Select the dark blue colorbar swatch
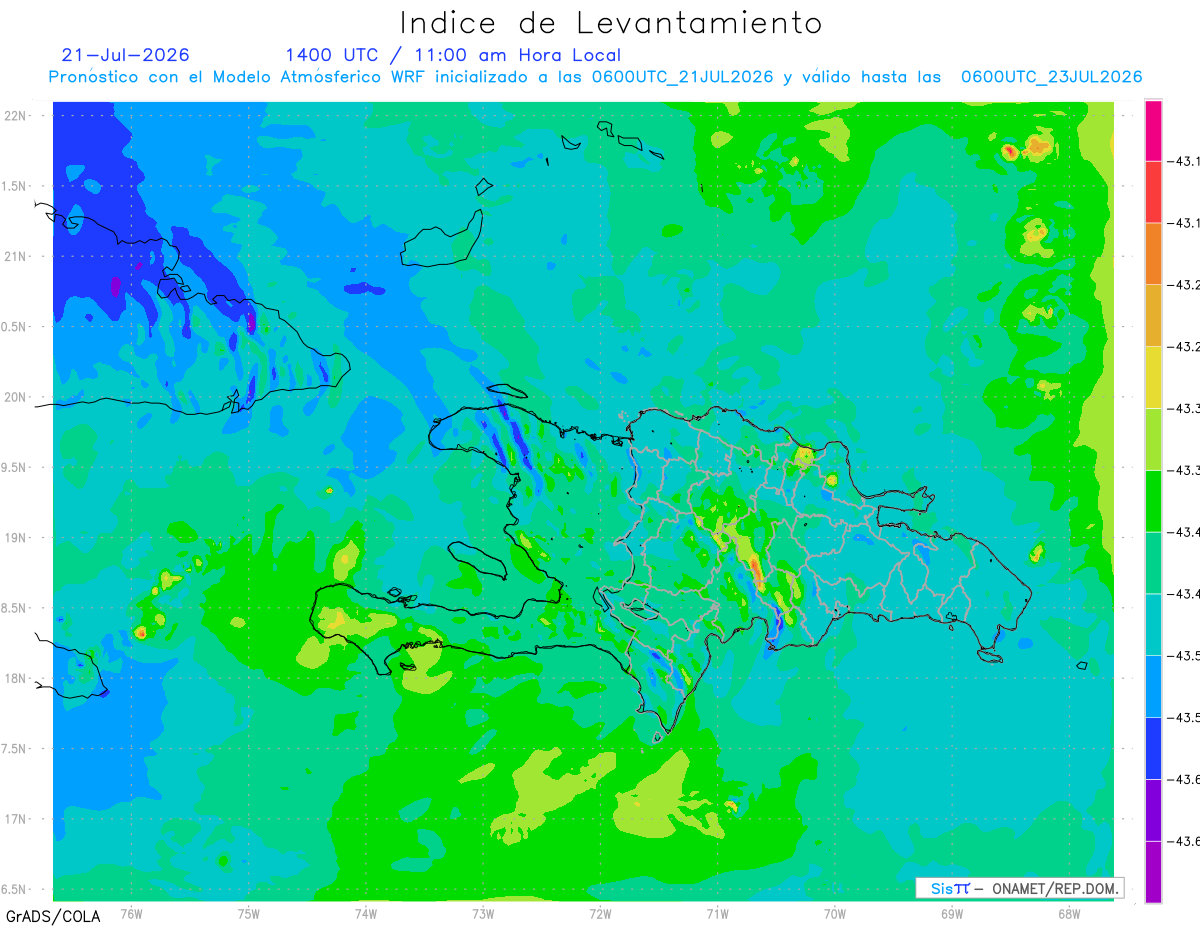Screen dimensions: 1200x927 click(1153, 748)
